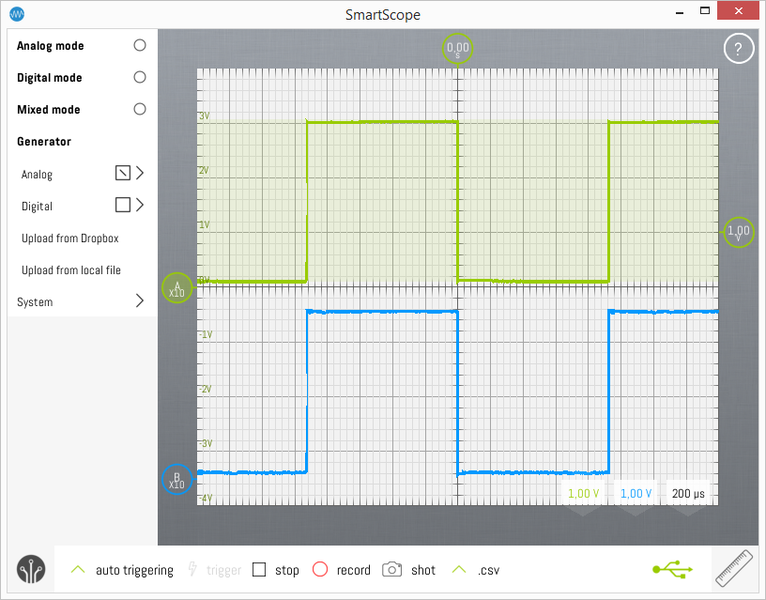Viewport: 766px width, 600px height.
Task: Tick the stop checkbox
Action: (259, 570)
